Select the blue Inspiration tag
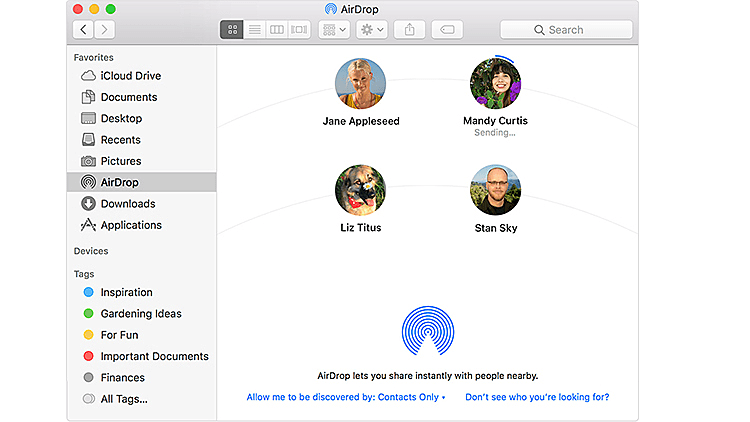 pos(126,293)
